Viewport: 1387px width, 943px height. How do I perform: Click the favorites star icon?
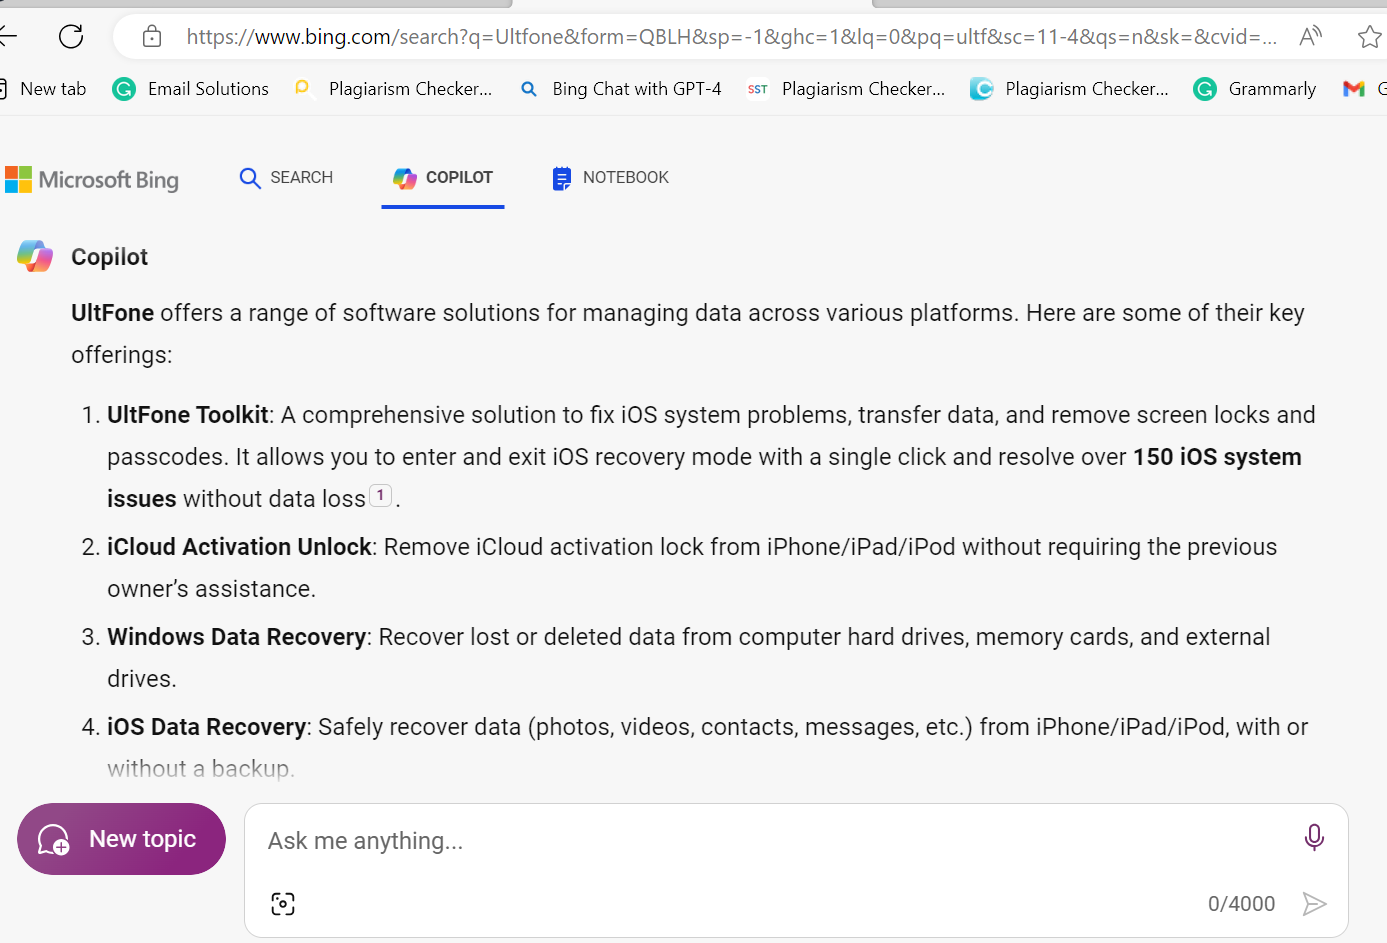click(x=1369, y=37)
